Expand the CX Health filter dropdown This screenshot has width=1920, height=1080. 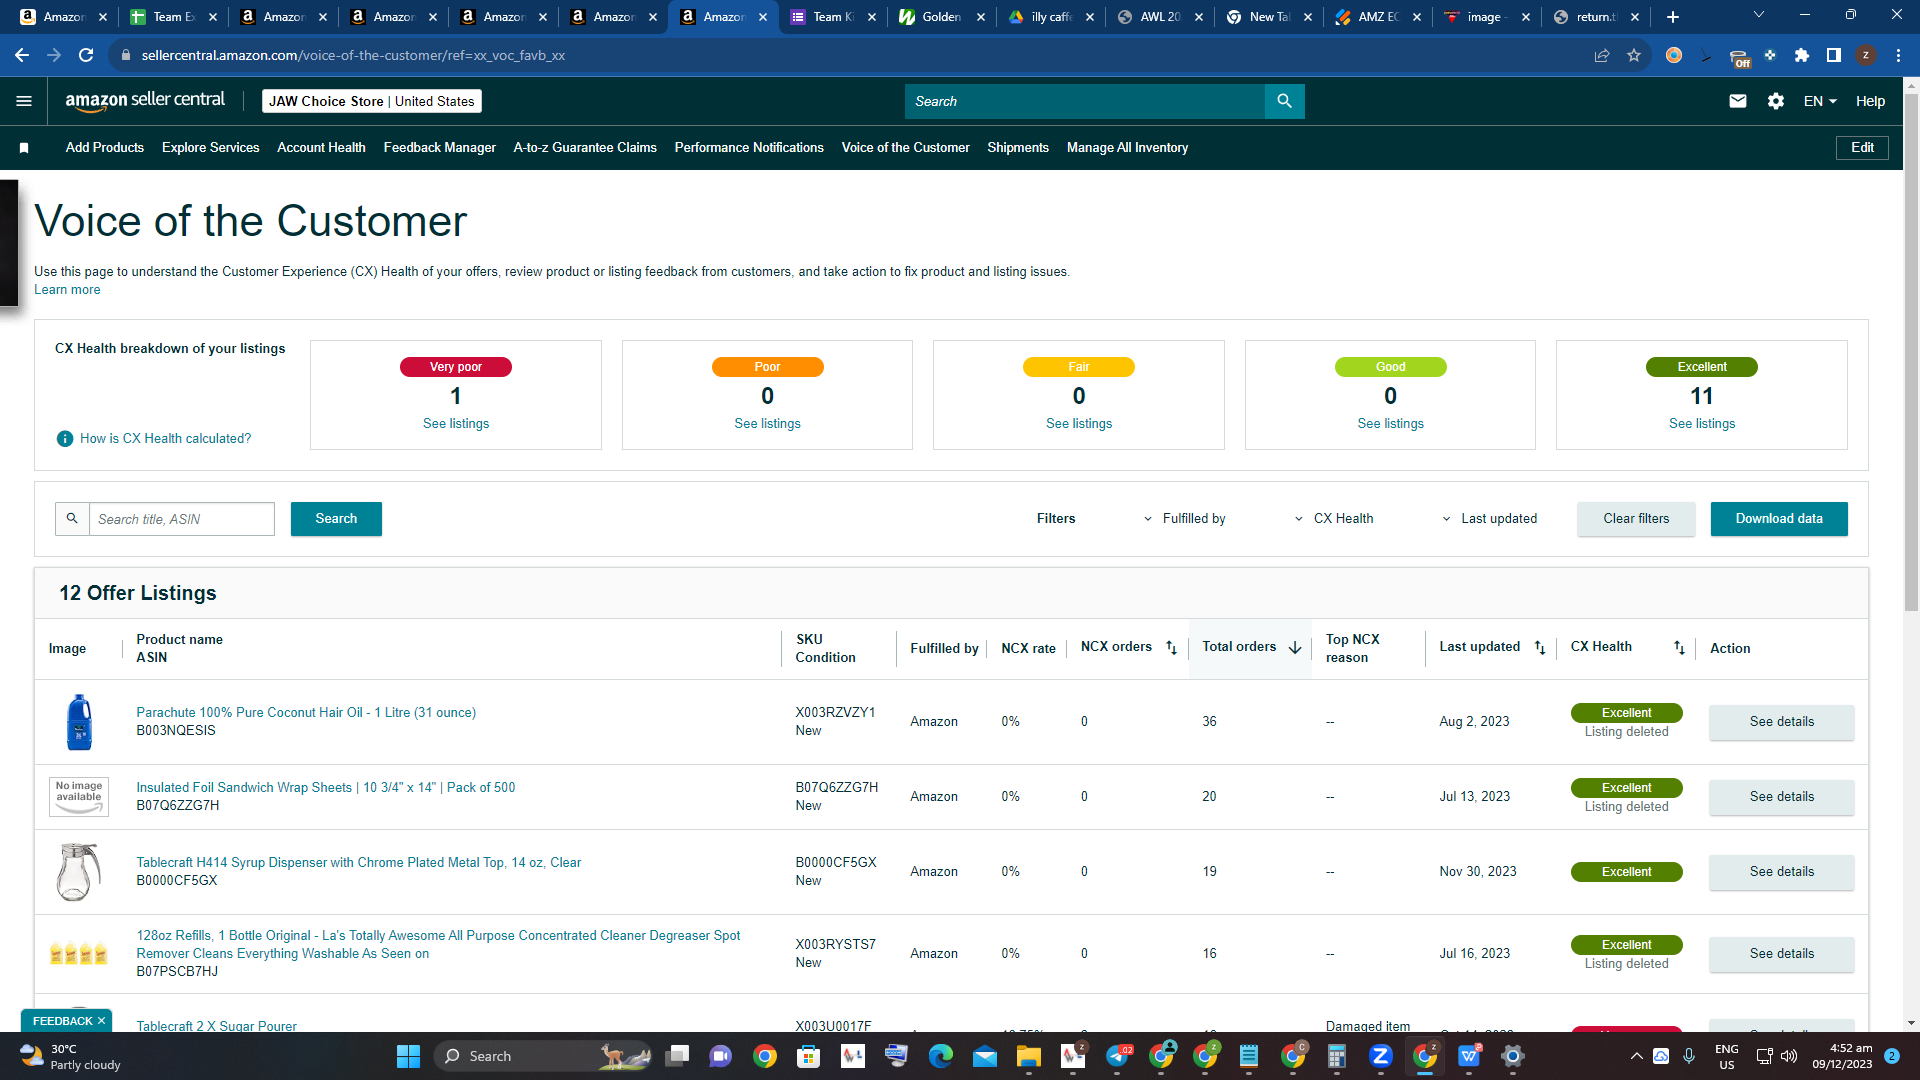click(x=1335, y=519)
